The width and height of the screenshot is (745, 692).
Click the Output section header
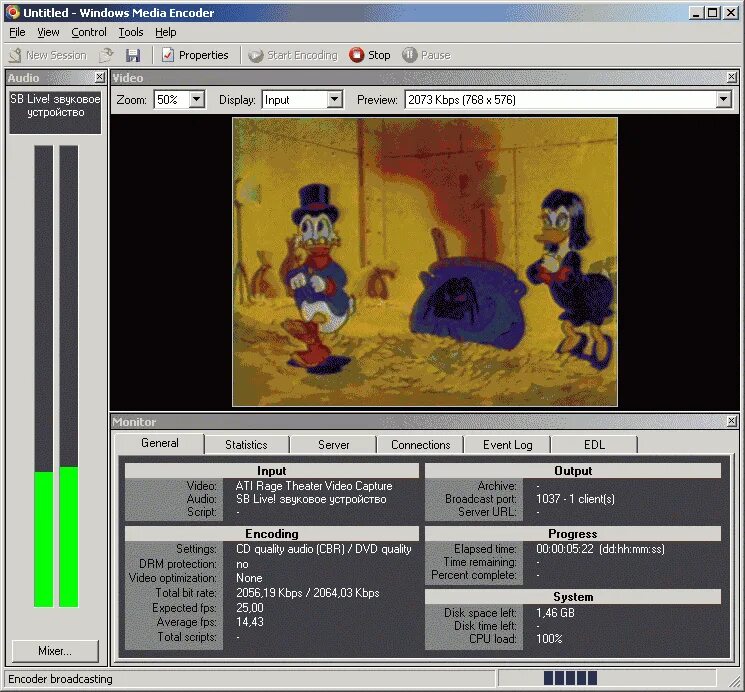tap(573, 471)
